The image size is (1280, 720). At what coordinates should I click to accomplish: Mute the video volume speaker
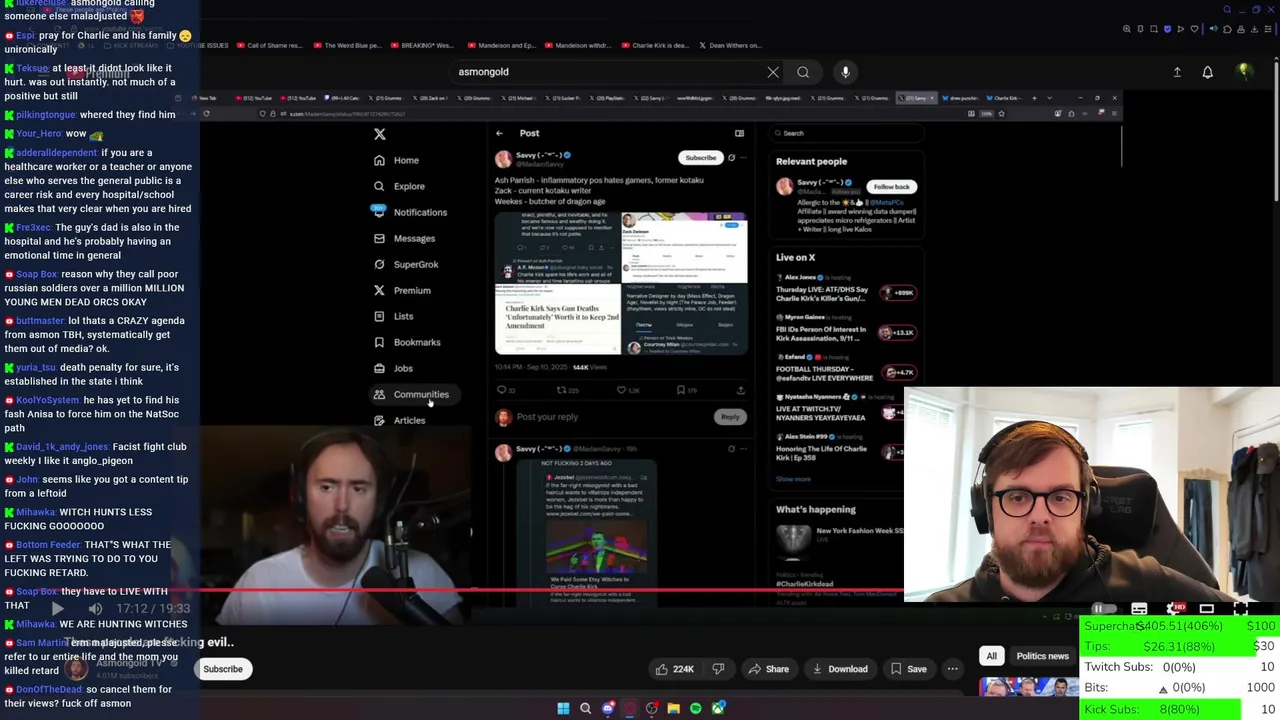pos(95,608)
